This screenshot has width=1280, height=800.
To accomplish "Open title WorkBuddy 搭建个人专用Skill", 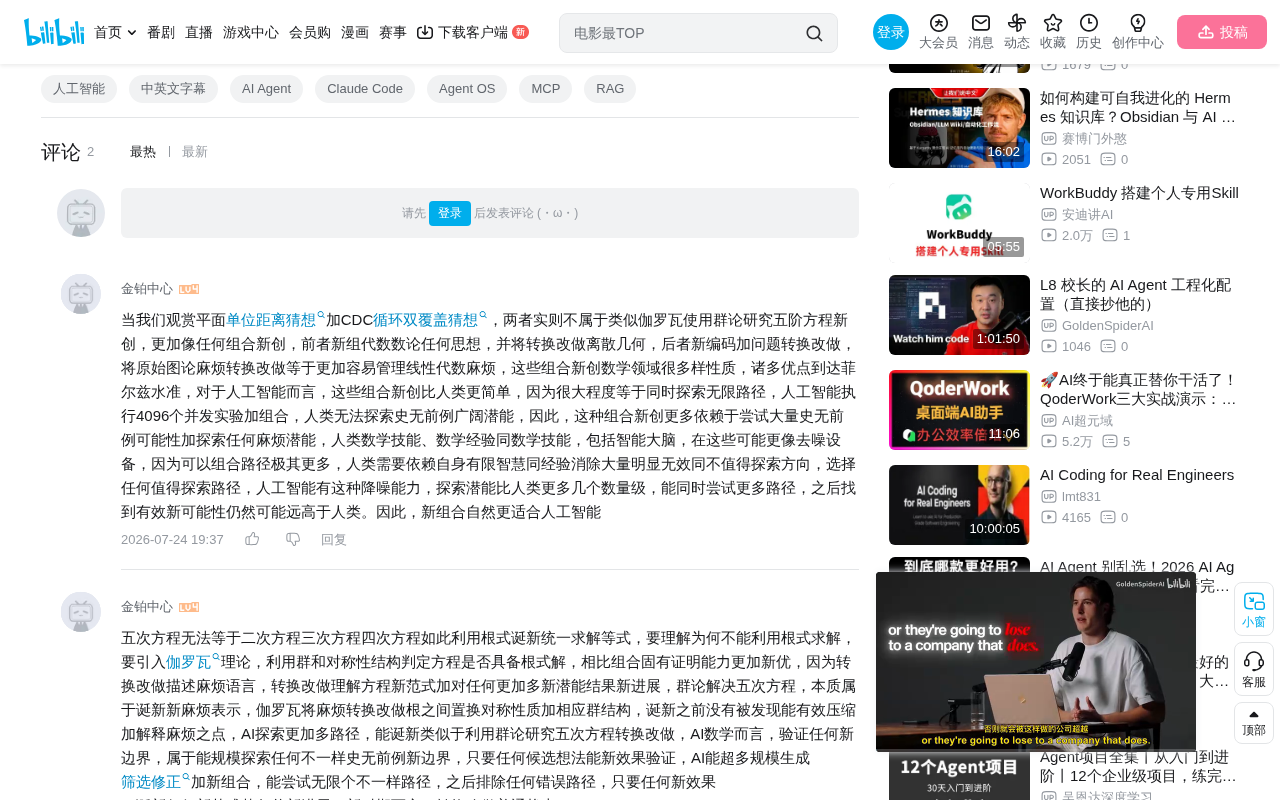I will pyautogui.click(x=1139, y=193).
